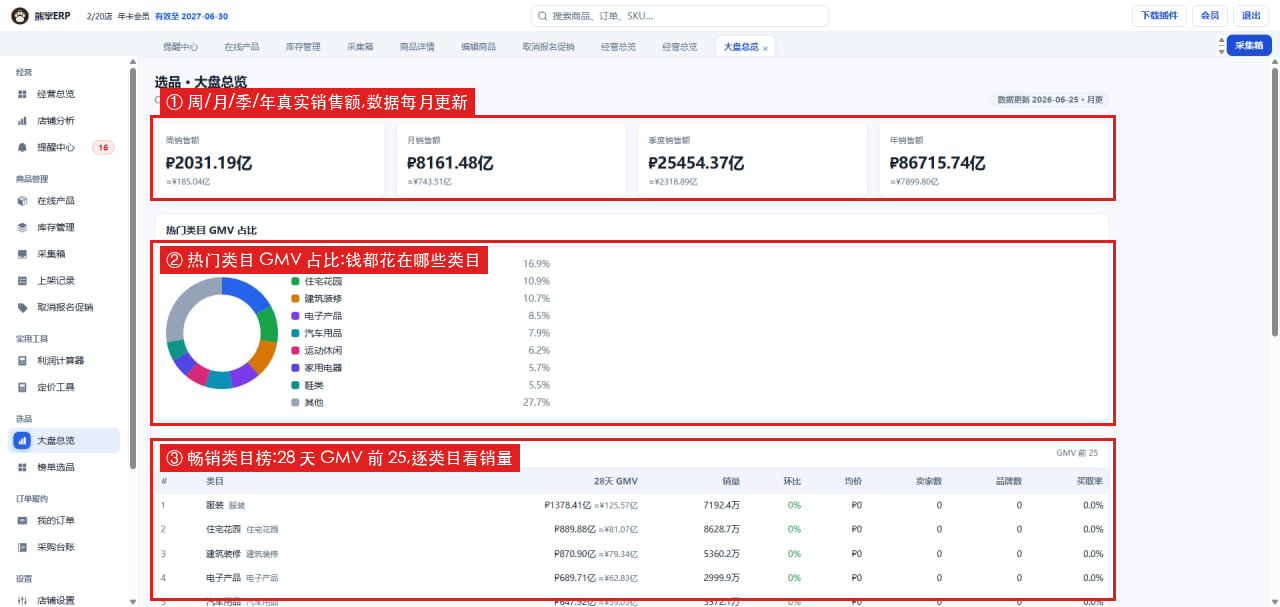Click purple 电子产品 legend swatch
Viewport: 1280px width, 607px height.
(x=295, y=316)
